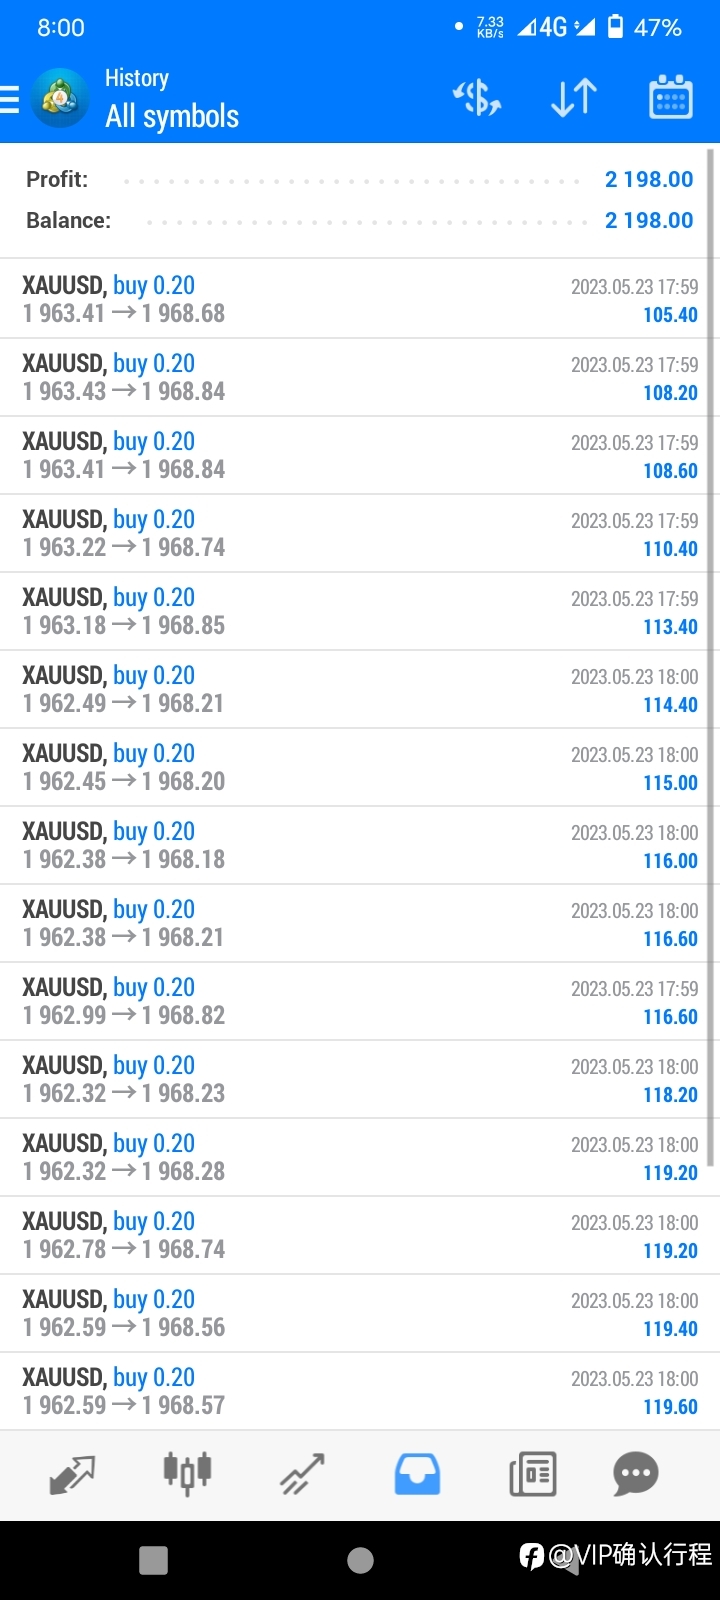
Task: Click the All symbols header title
Action: (172, 117)
